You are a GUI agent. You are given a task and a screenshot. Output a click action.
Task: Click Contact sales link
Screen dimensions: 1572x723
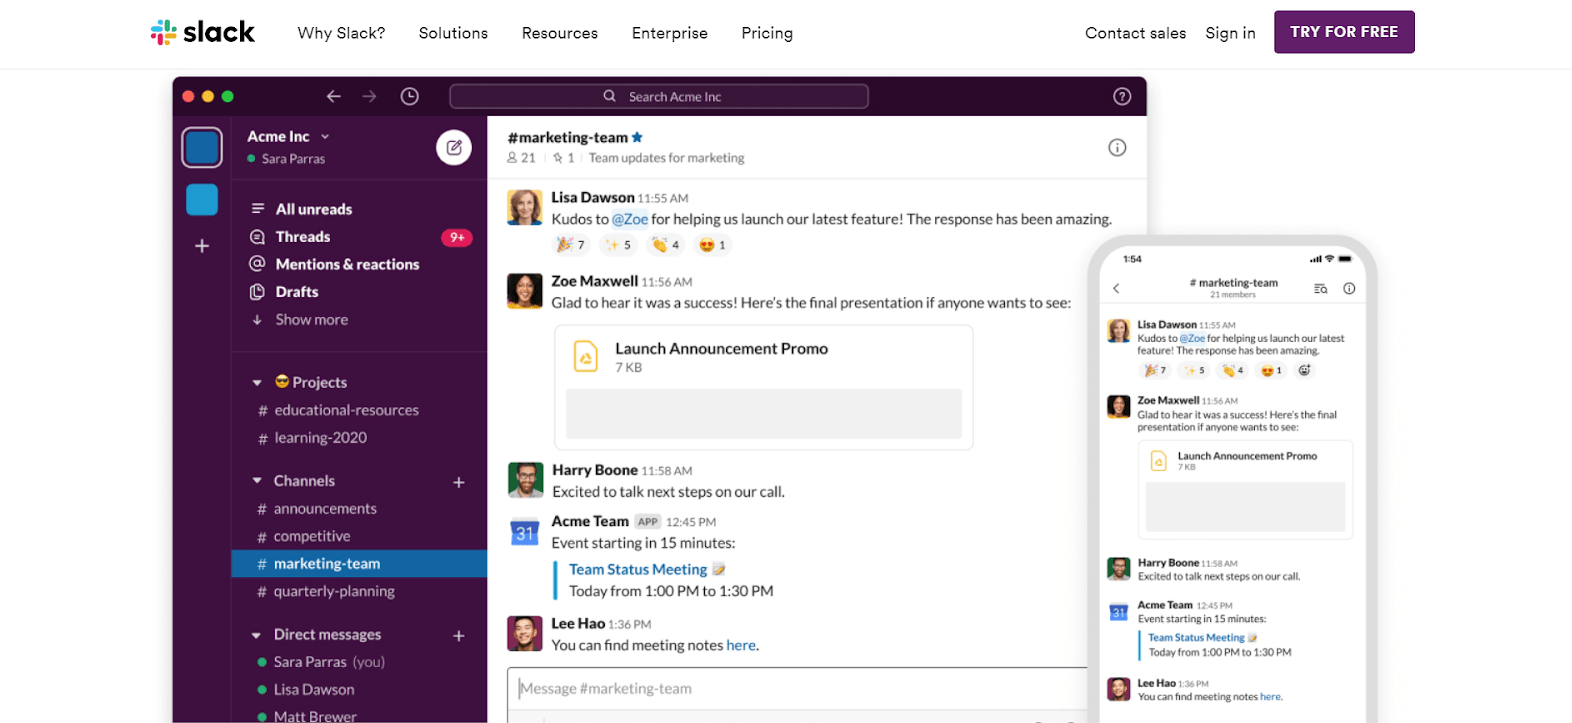click(x=1135, y=33)
